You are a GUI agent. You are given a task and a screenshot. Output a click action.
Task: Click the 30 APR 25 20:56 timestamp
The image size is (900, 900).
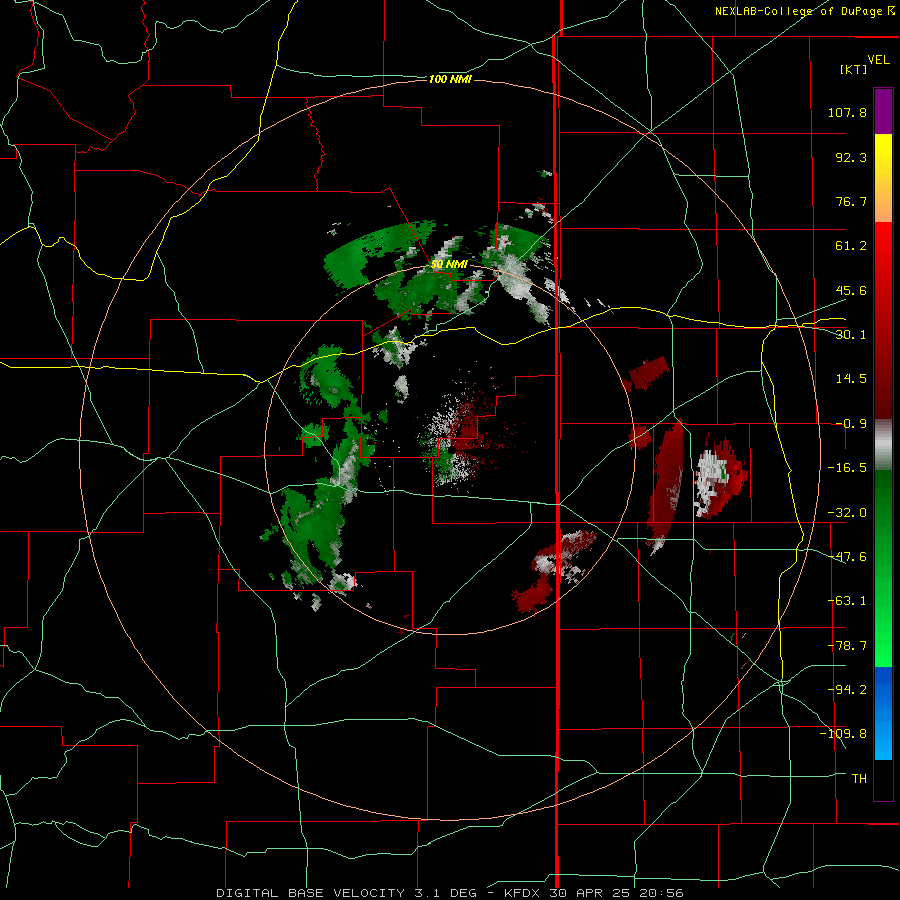point(616,893)
